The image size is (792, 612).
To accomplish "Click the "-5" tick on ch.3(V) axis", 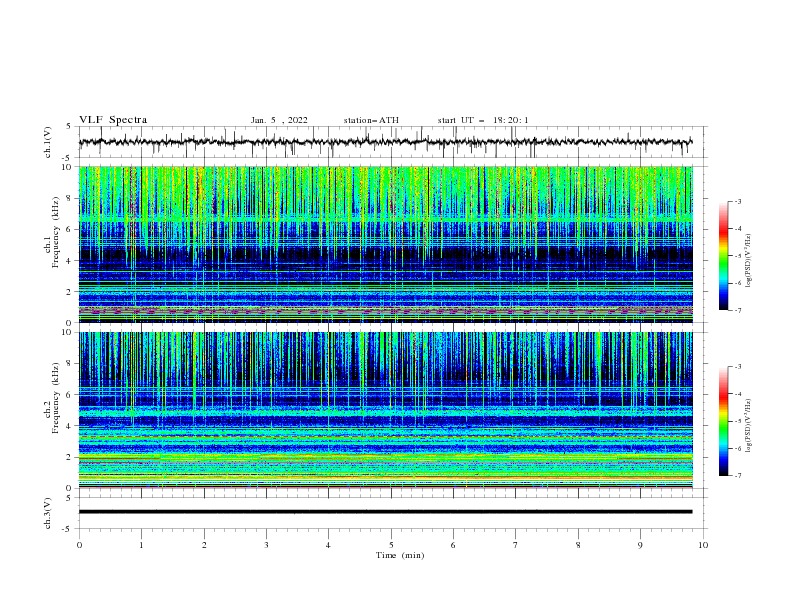I will [68, 529].
